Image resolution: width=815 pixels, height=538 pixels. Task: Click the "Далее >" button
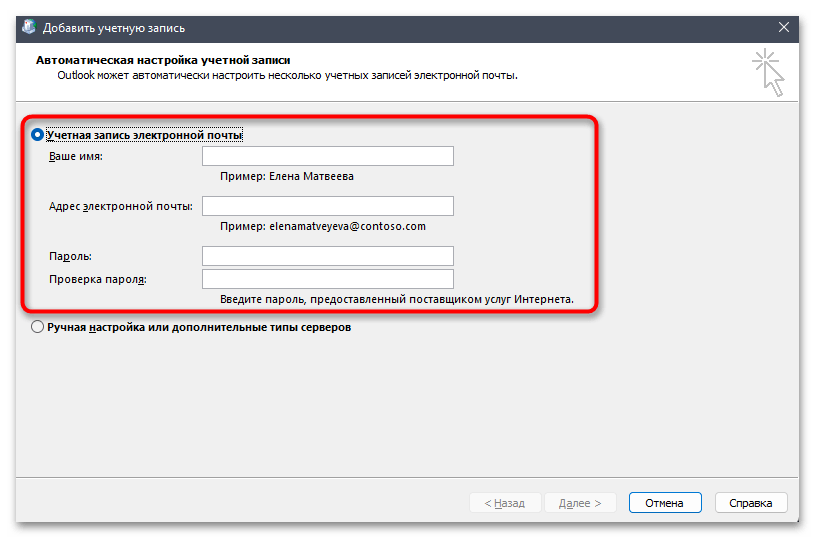pyautogui.click(x=580, y=503)
